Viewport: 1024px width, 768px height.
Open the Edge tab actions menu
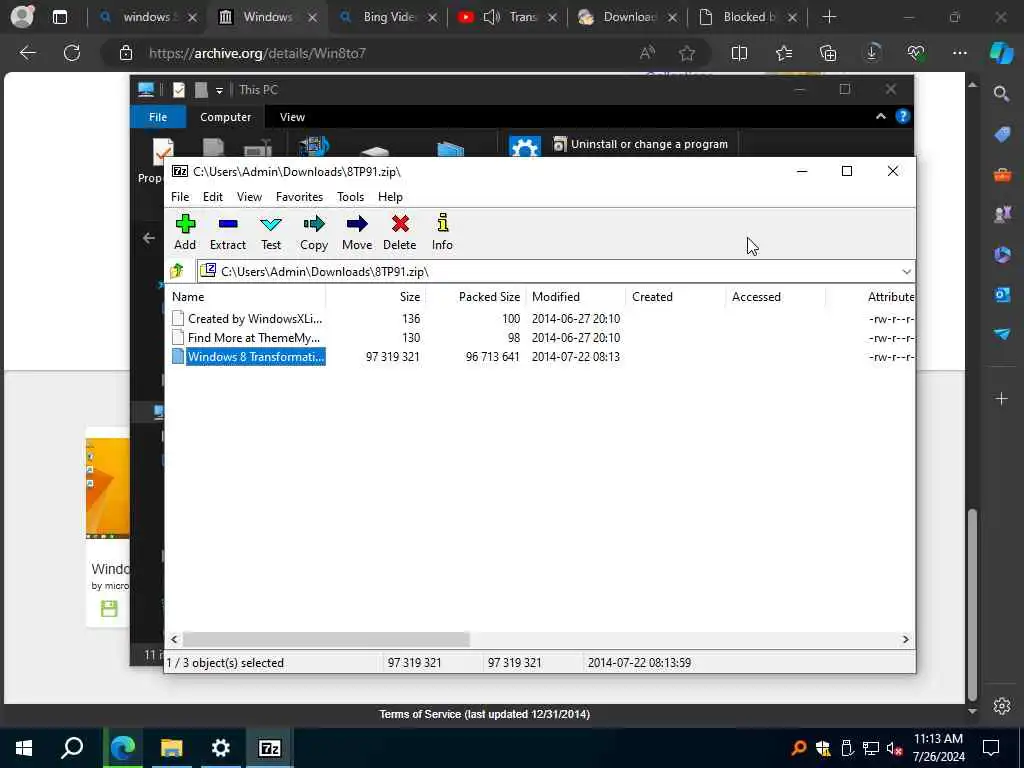click(59, 17)
